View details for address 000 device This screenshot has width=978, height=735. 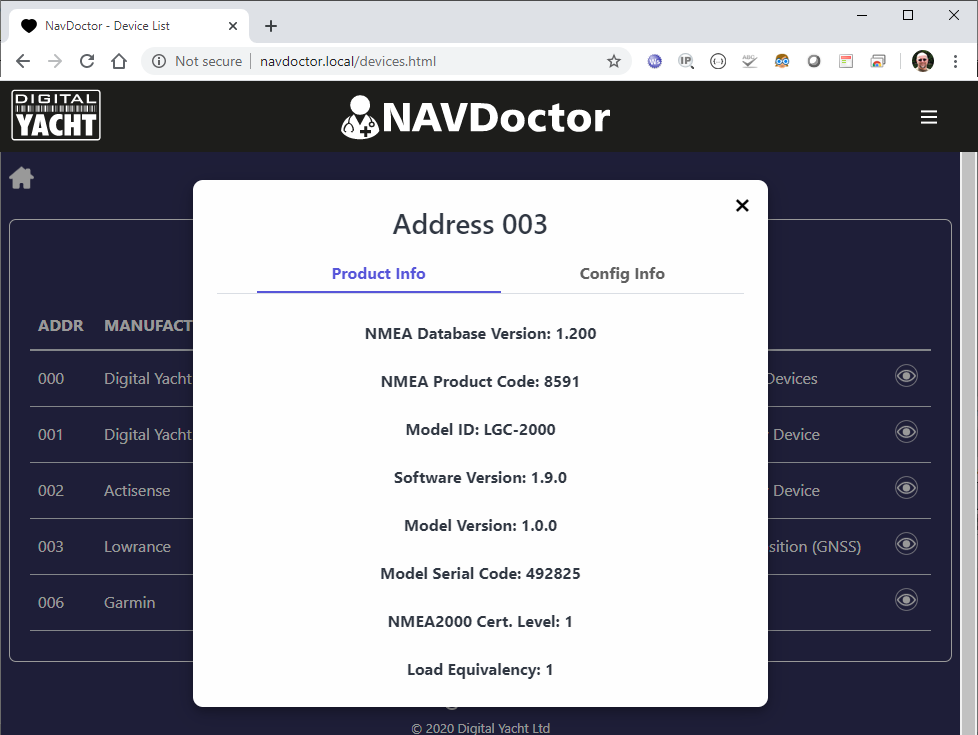pos(906,376)
